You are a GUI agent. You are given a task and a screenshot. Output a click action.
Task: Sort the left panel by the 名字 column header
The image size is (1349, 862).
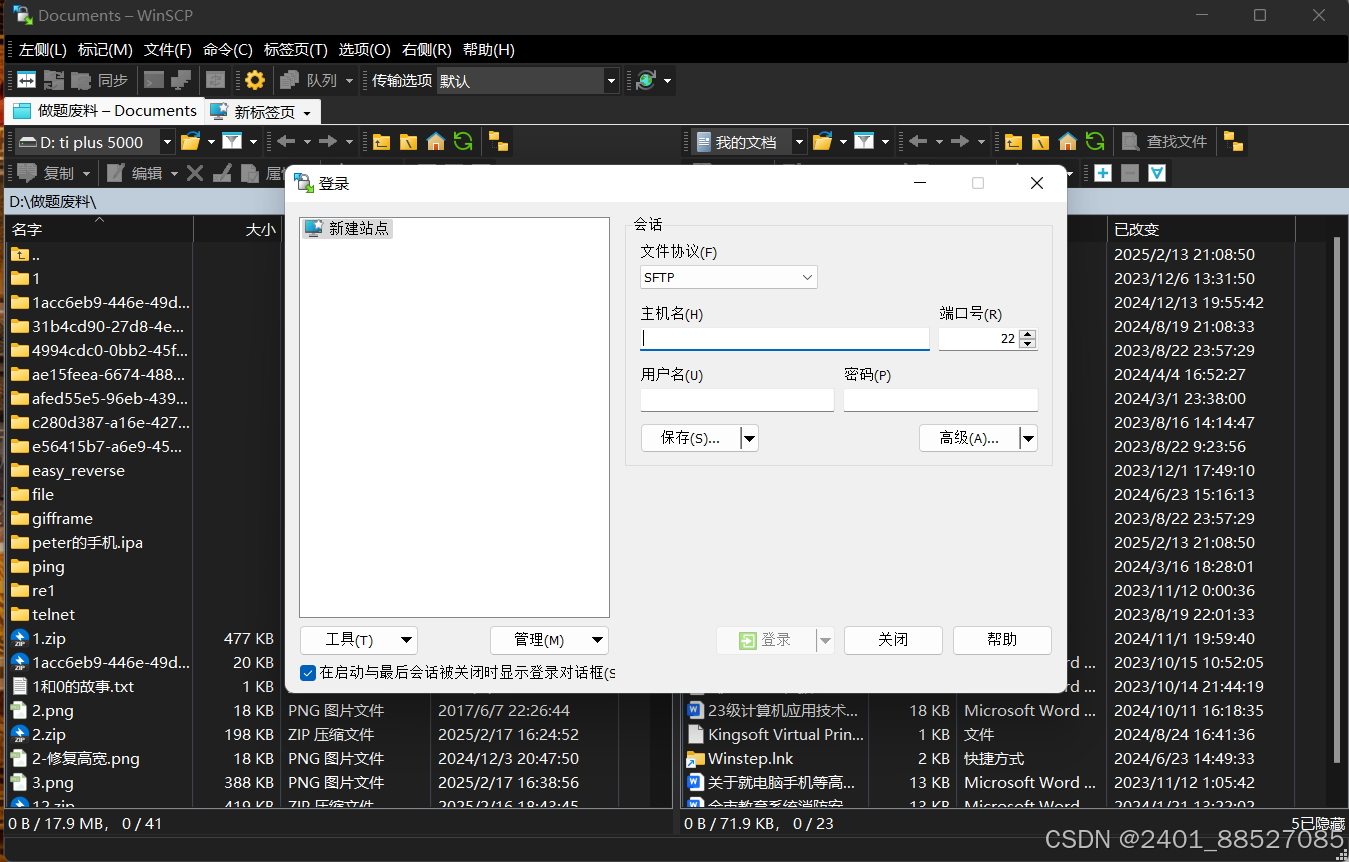99,229
